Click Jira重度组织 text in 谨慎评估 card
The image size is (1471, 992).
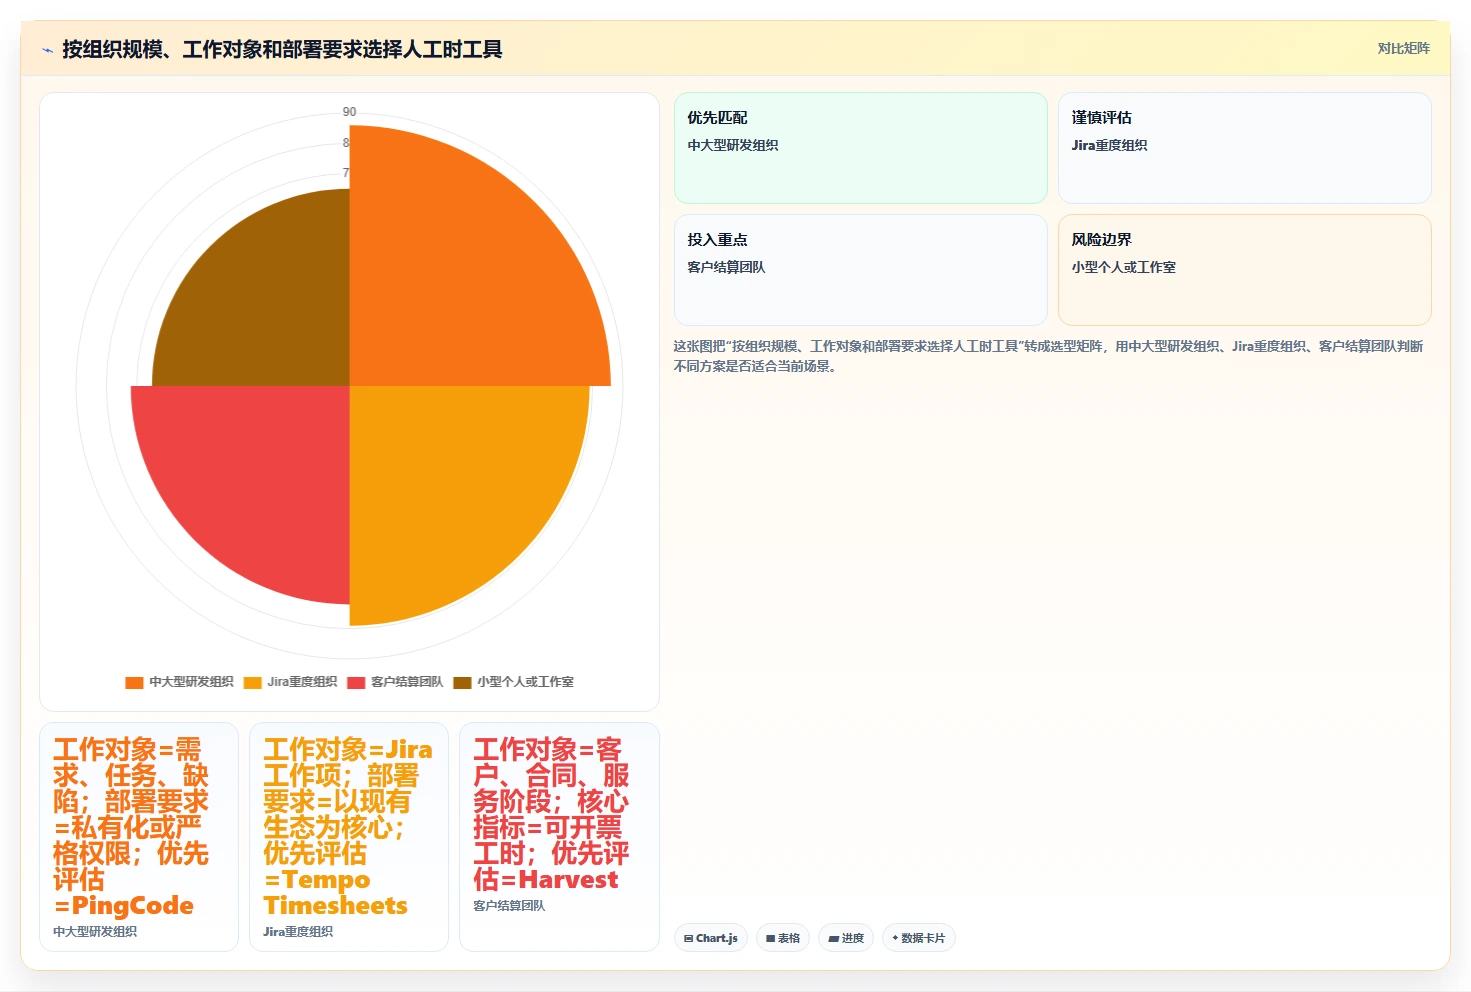[1109, 146]
